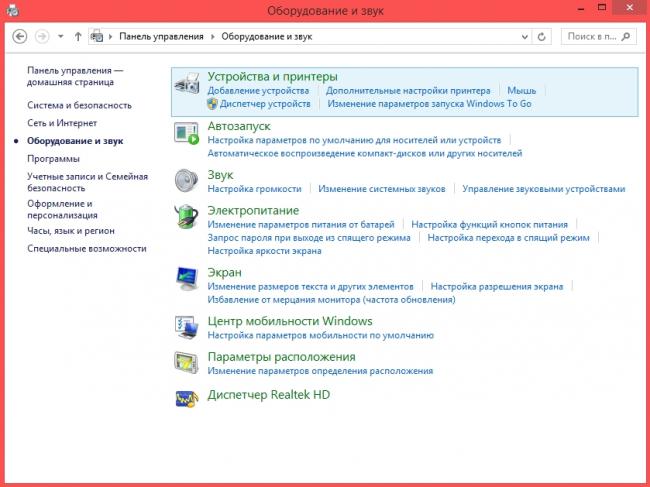Screen dimensions: 650x487
Task: Click the Windows Mobility Center icon
Action: coord(187,327)
